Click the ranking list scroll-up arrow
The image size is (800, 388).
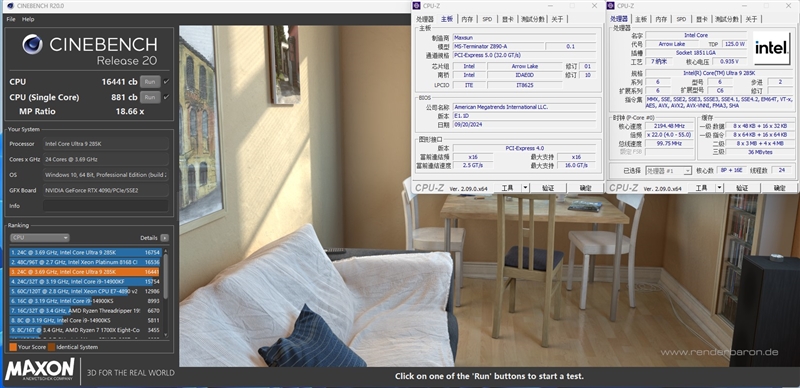point(165,251)
